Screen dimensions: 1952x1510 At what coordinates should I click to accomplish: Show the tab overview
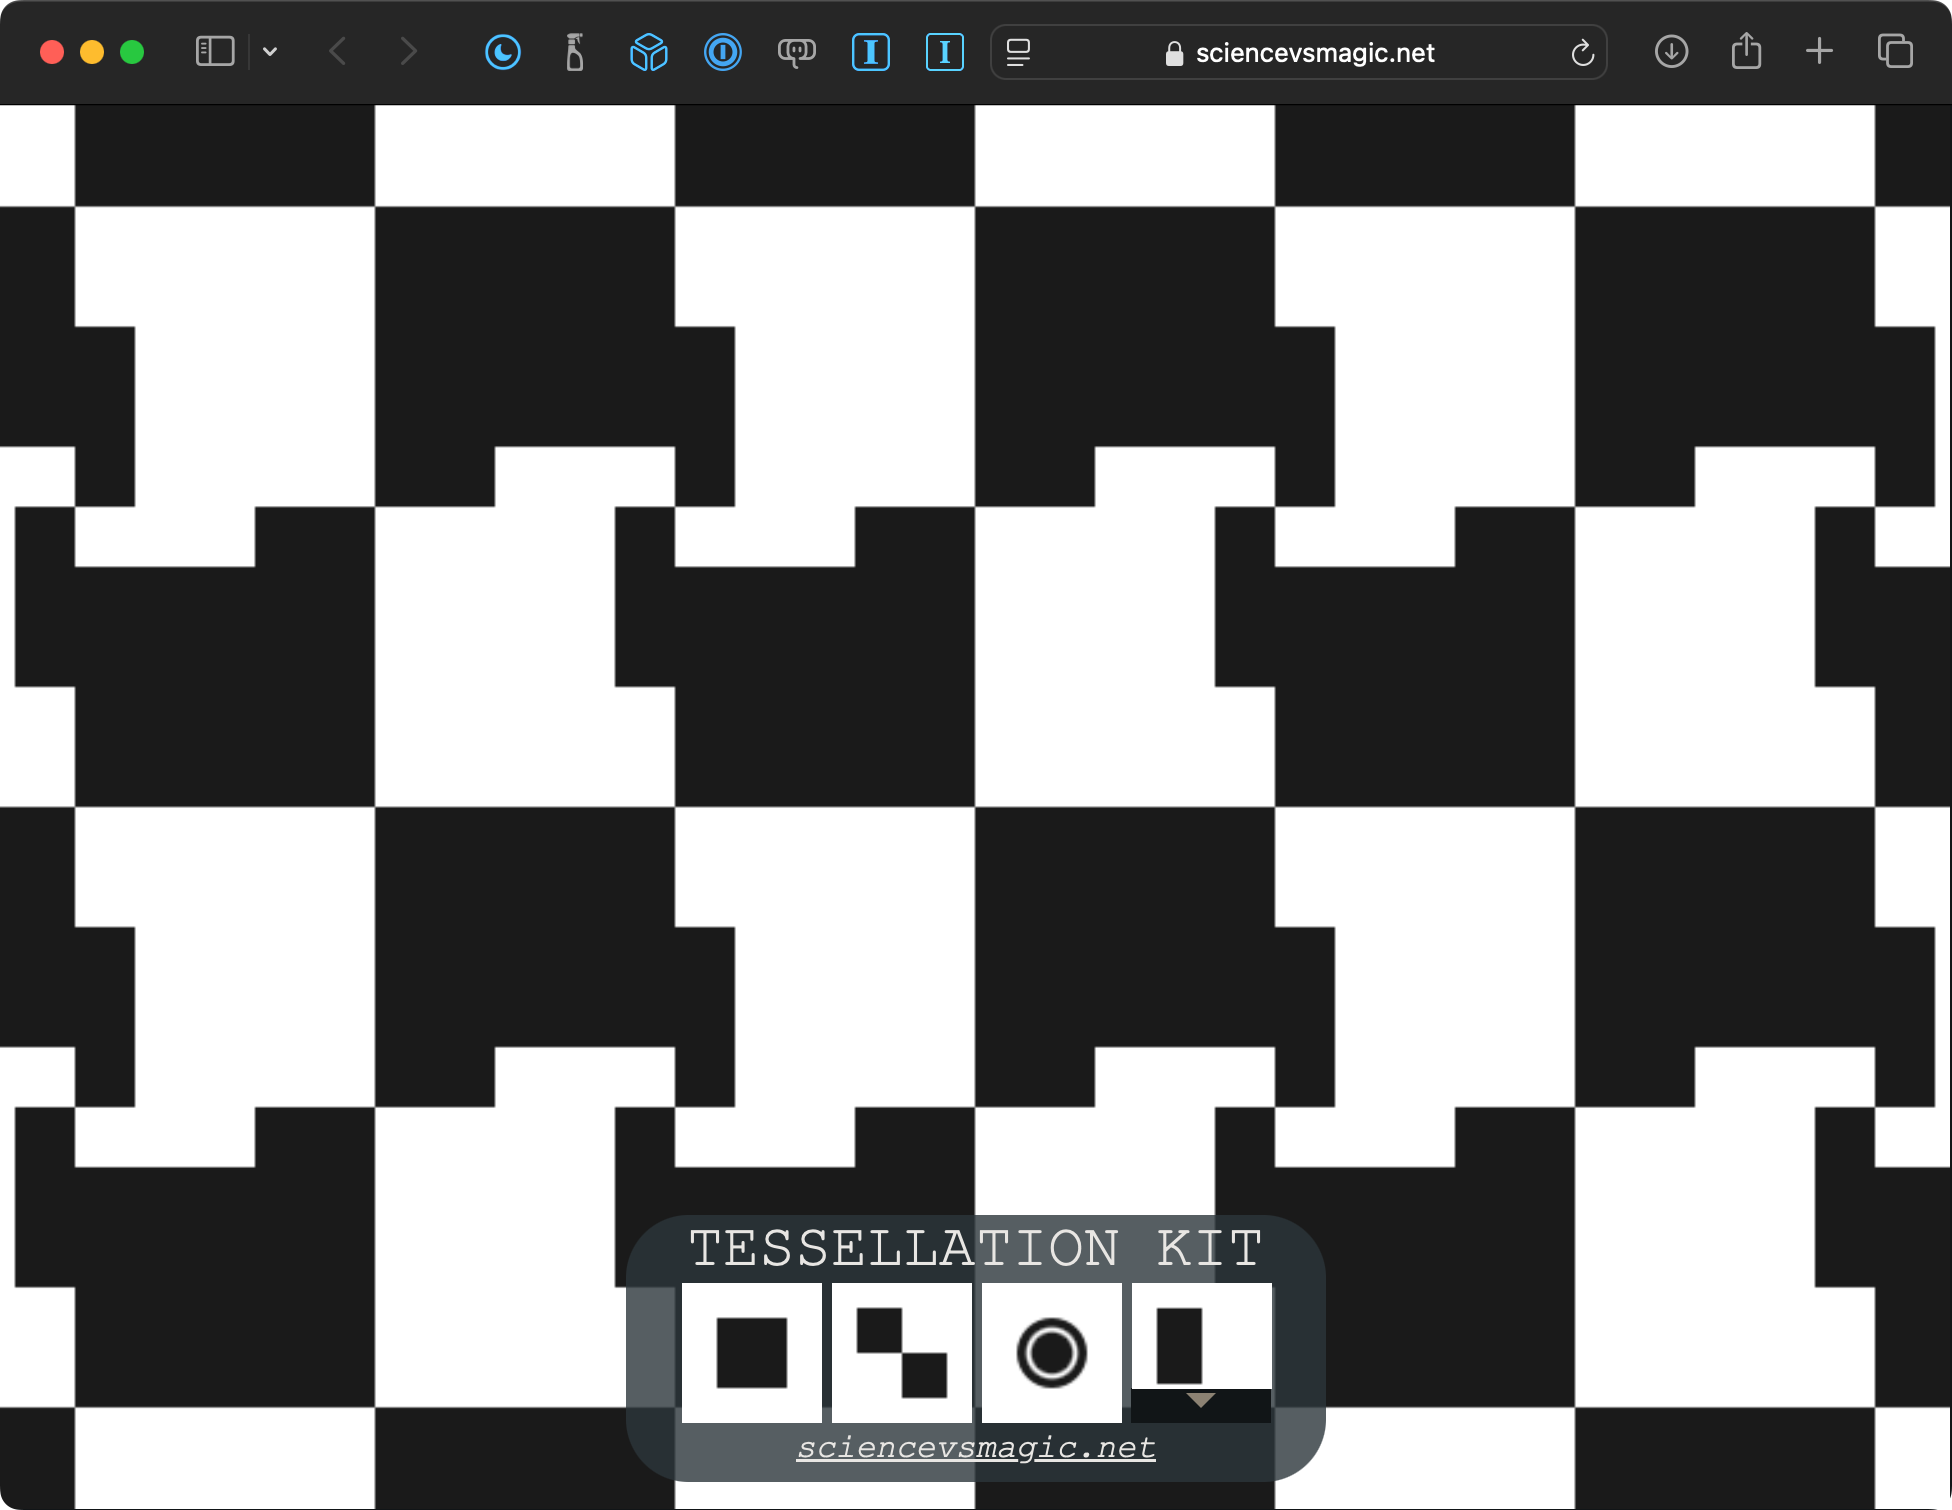tap(1894, 52)
